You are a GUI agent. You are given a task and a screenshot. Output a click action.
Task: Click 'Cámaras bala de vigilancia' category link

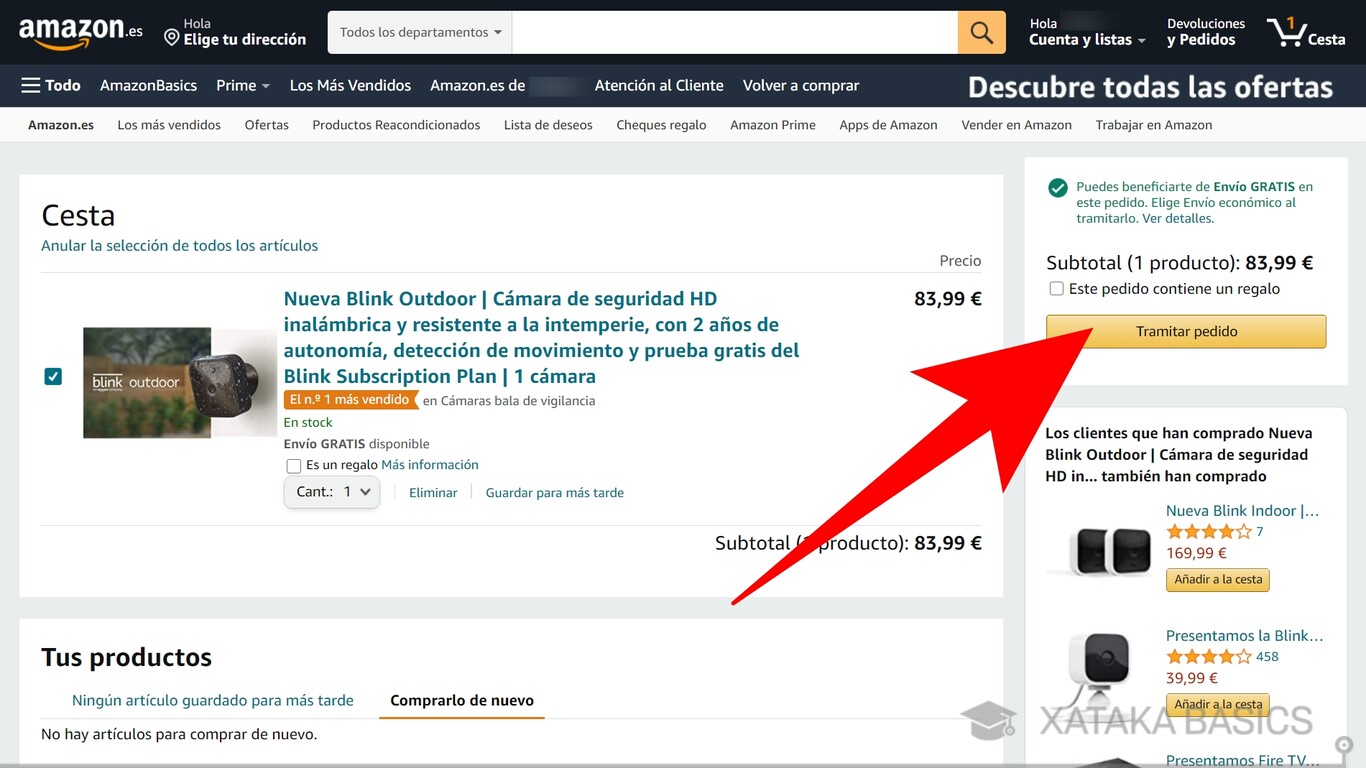518,401
